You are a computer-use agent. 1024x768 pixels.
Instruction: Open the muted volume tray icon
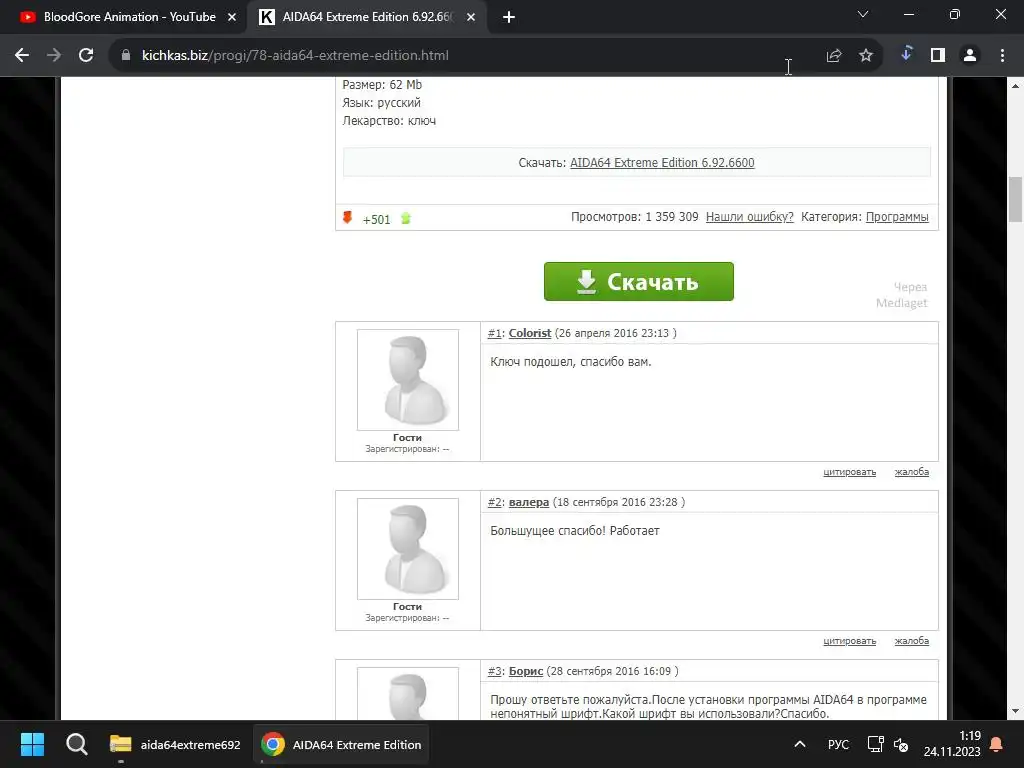tap(901, 744)
